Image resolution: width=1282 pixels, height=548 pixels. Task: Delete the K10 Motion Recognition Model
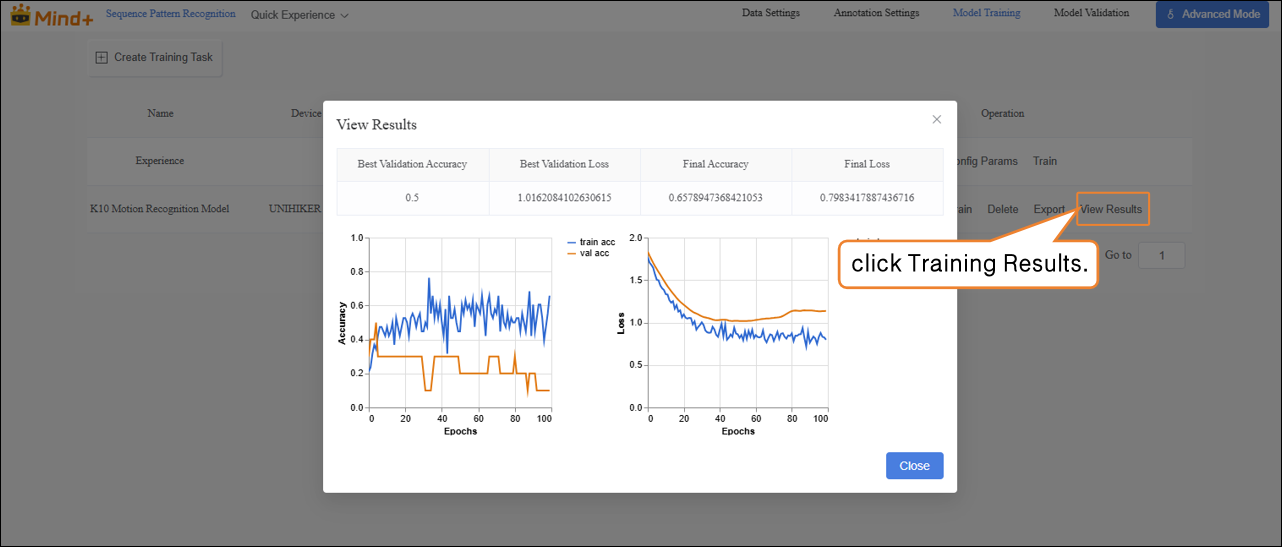click(x=1002, y=209)
